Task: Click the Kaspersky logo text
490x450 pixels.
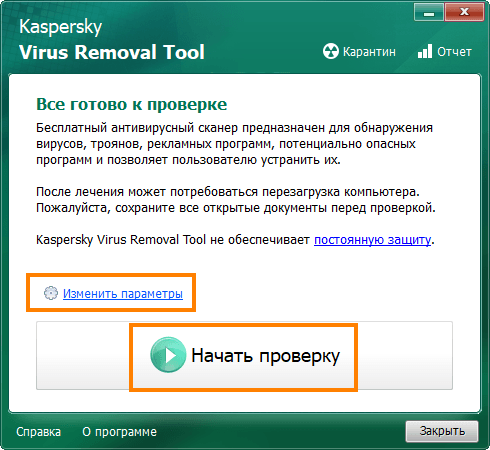Action: click(x=60, y=27)
